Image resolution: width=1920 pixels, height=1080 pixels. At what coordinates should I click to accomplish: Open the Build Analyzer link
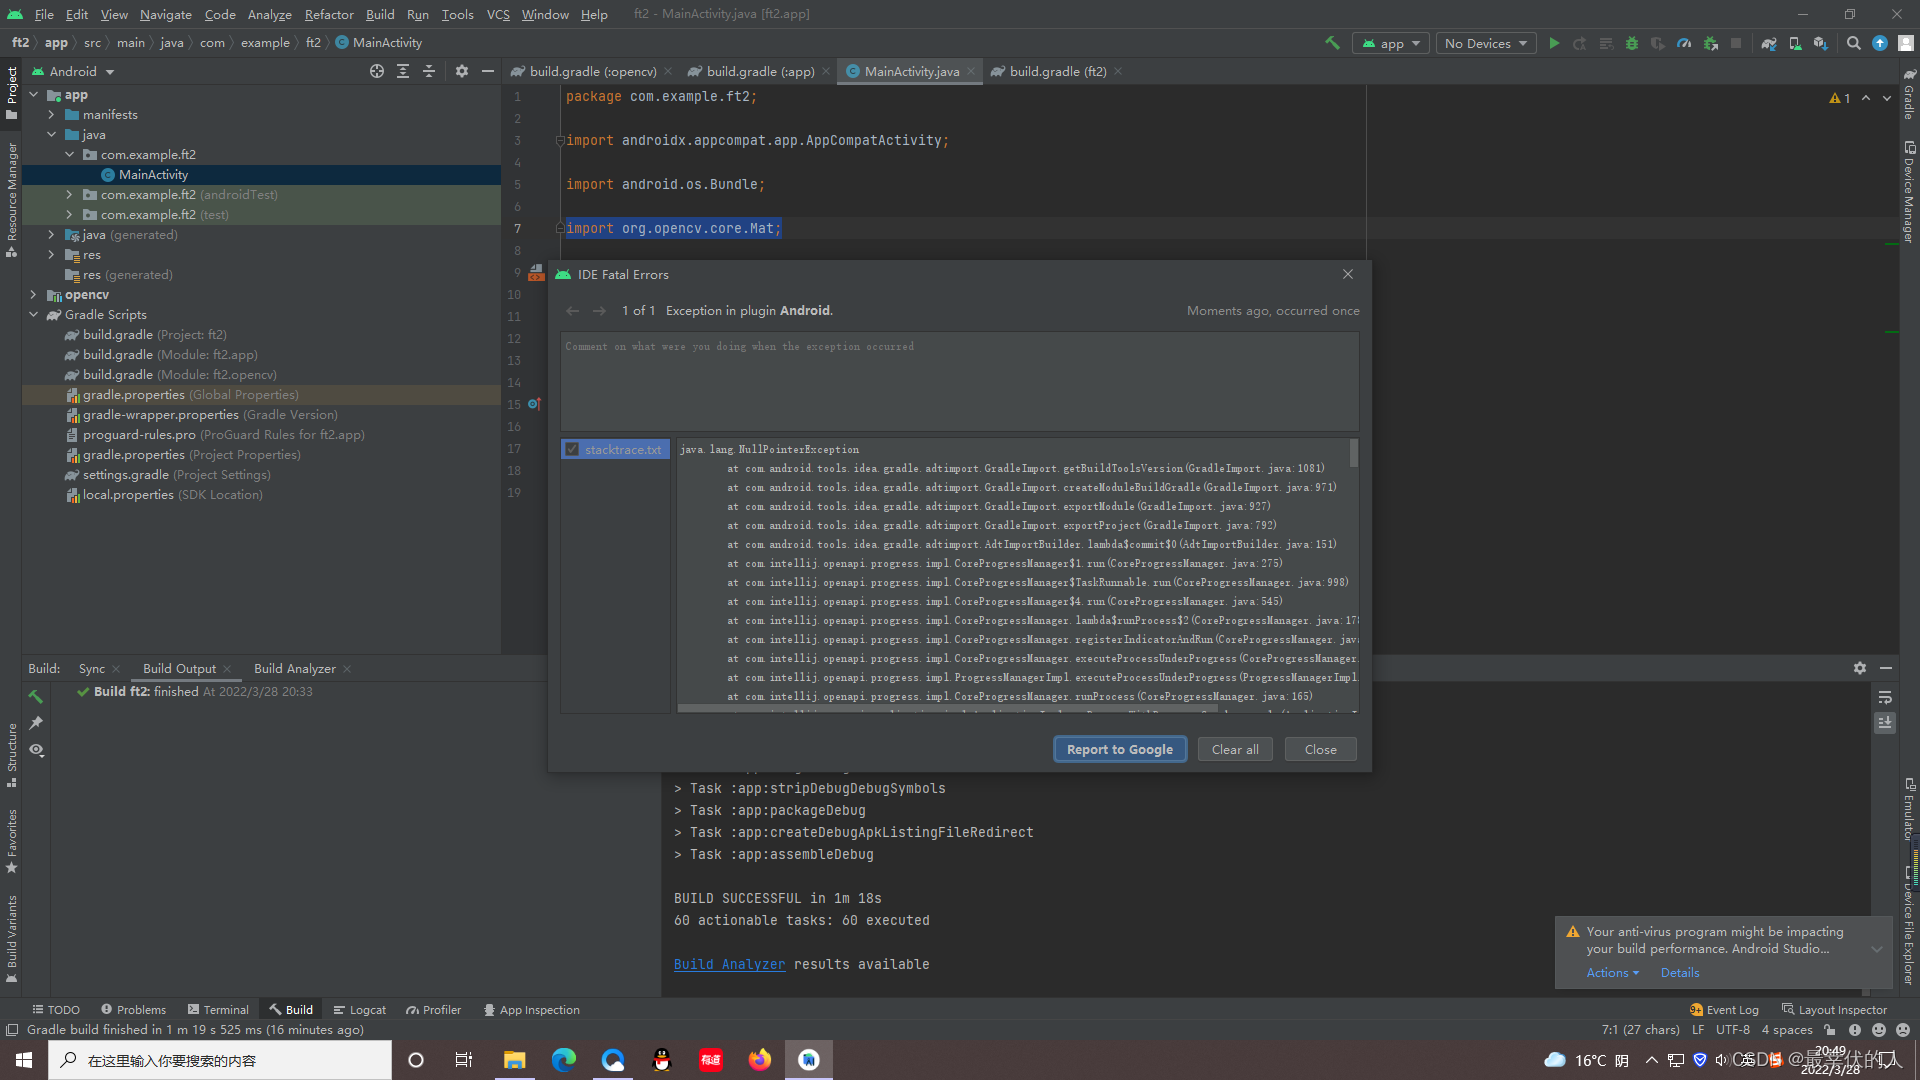729,964
